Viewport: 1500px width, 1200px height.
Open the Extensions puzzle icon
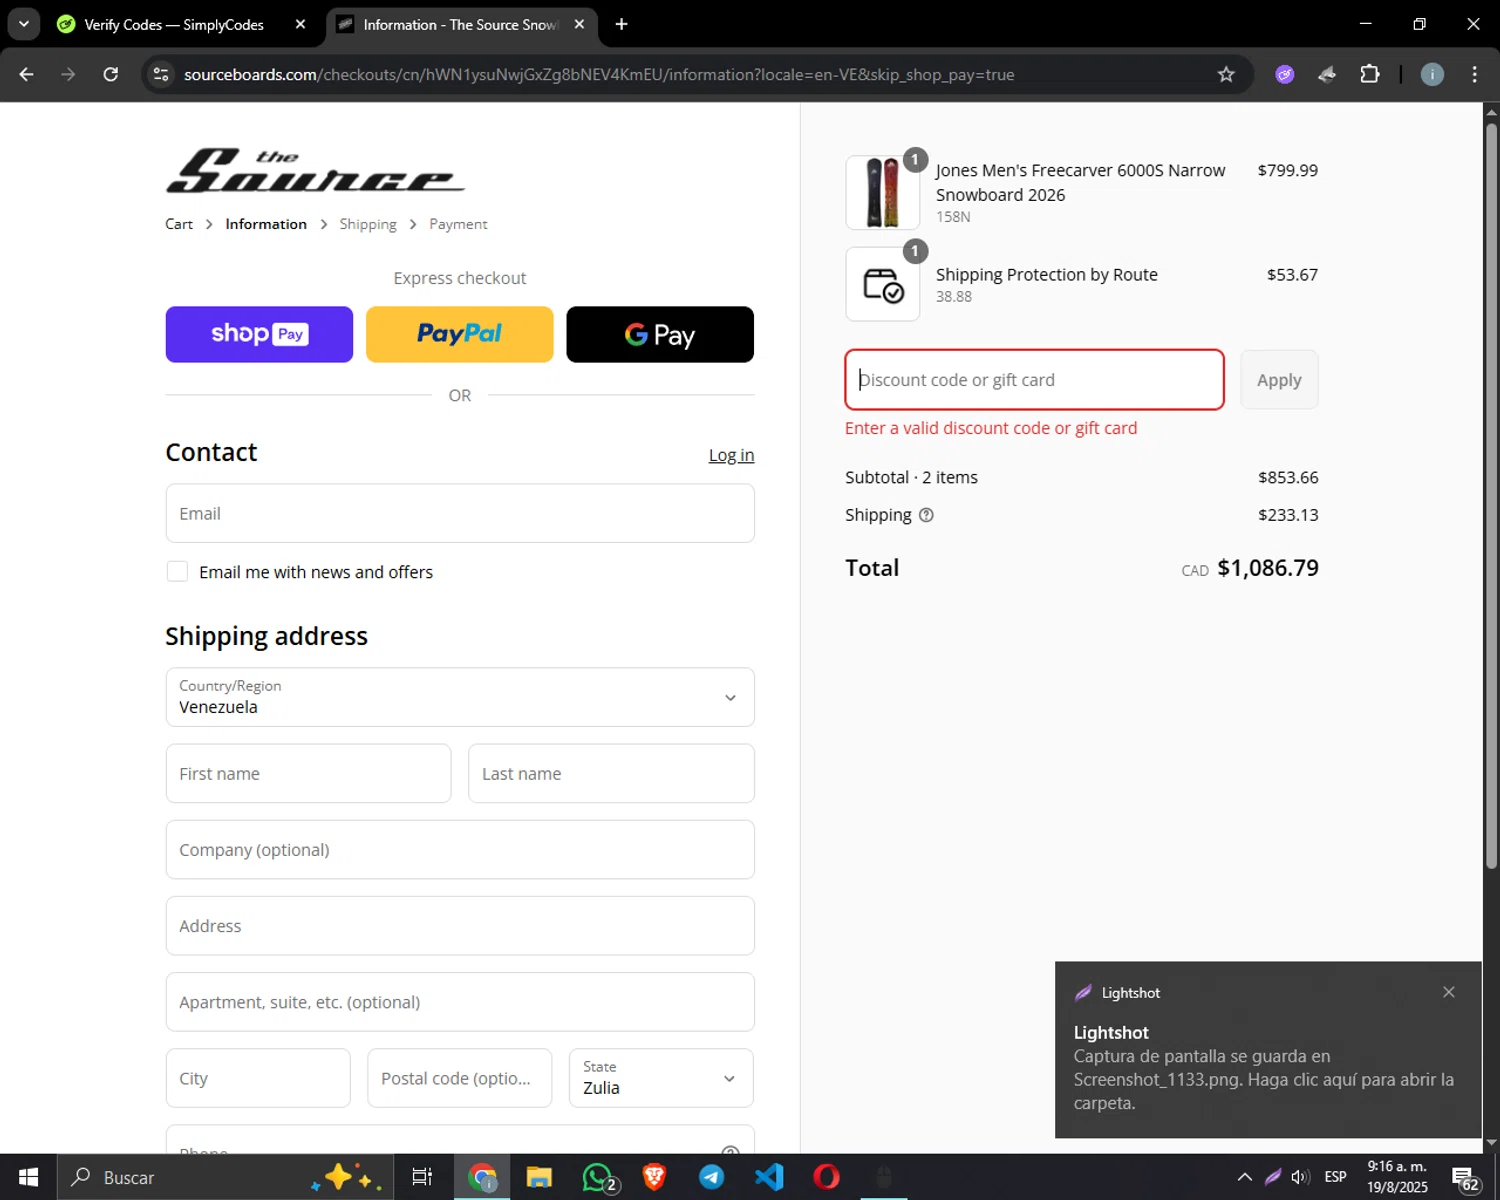[x=1370, y=74]
